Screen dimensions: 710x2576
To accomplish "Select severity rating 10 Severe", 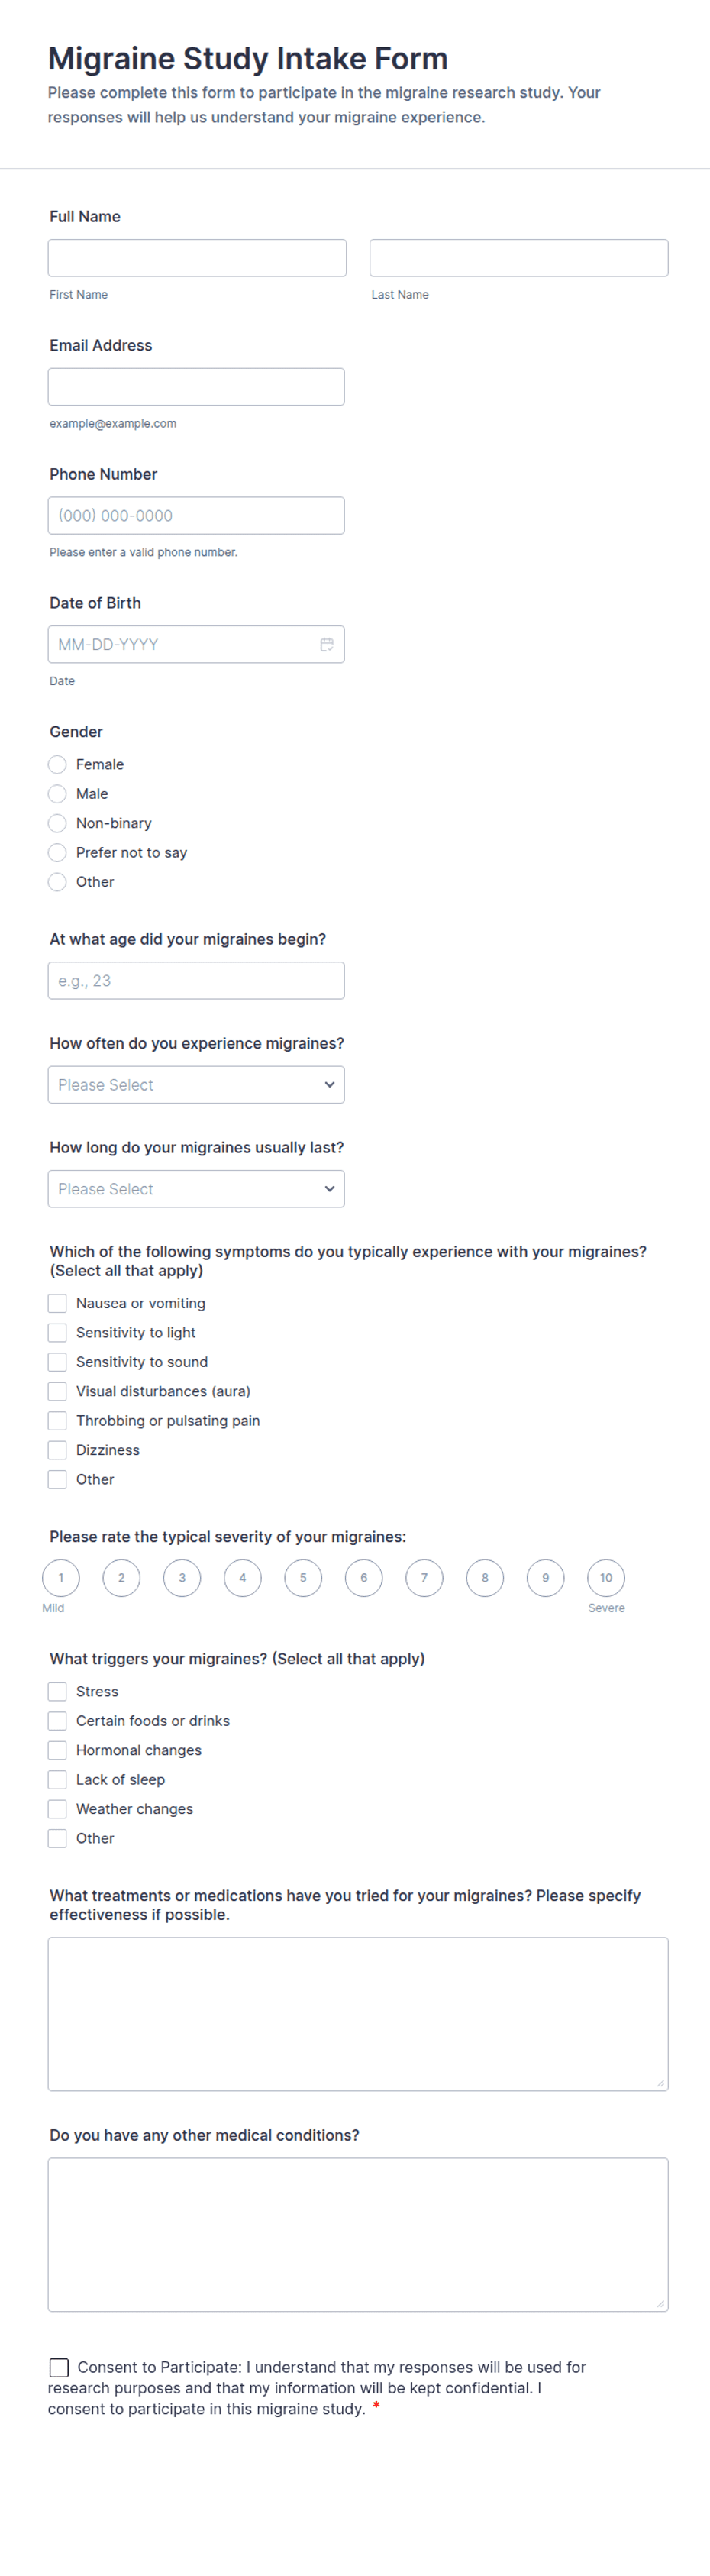I will click(x=606, y=1578).
